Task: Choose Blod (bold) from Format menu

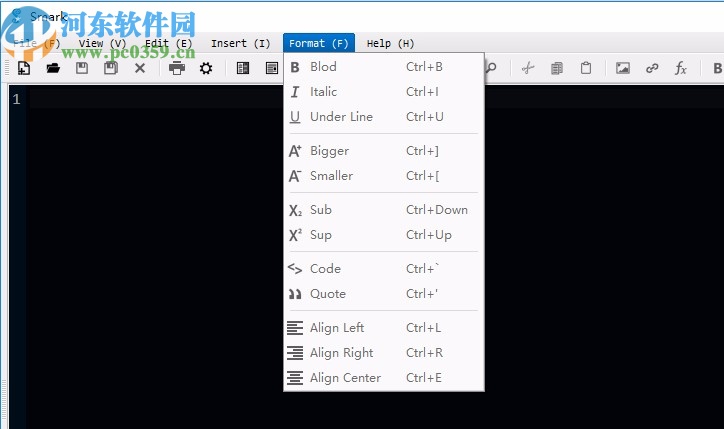Action: [x=384, y=67]
